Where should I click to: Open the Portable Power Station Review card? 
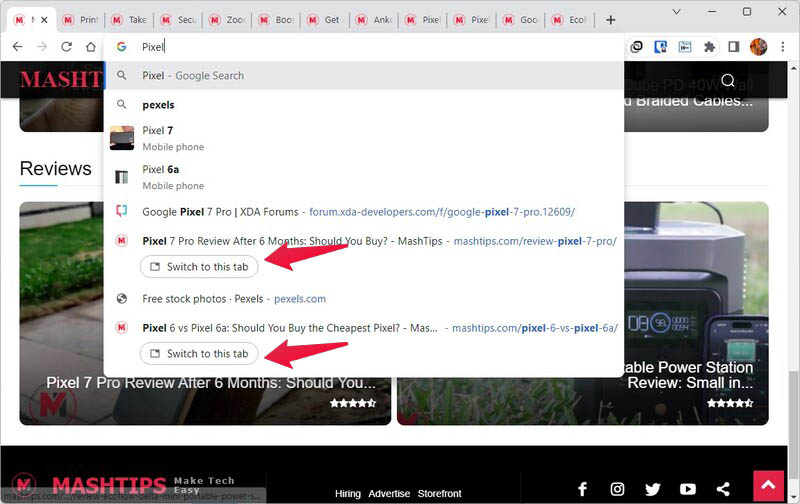[x=583, y=313]
